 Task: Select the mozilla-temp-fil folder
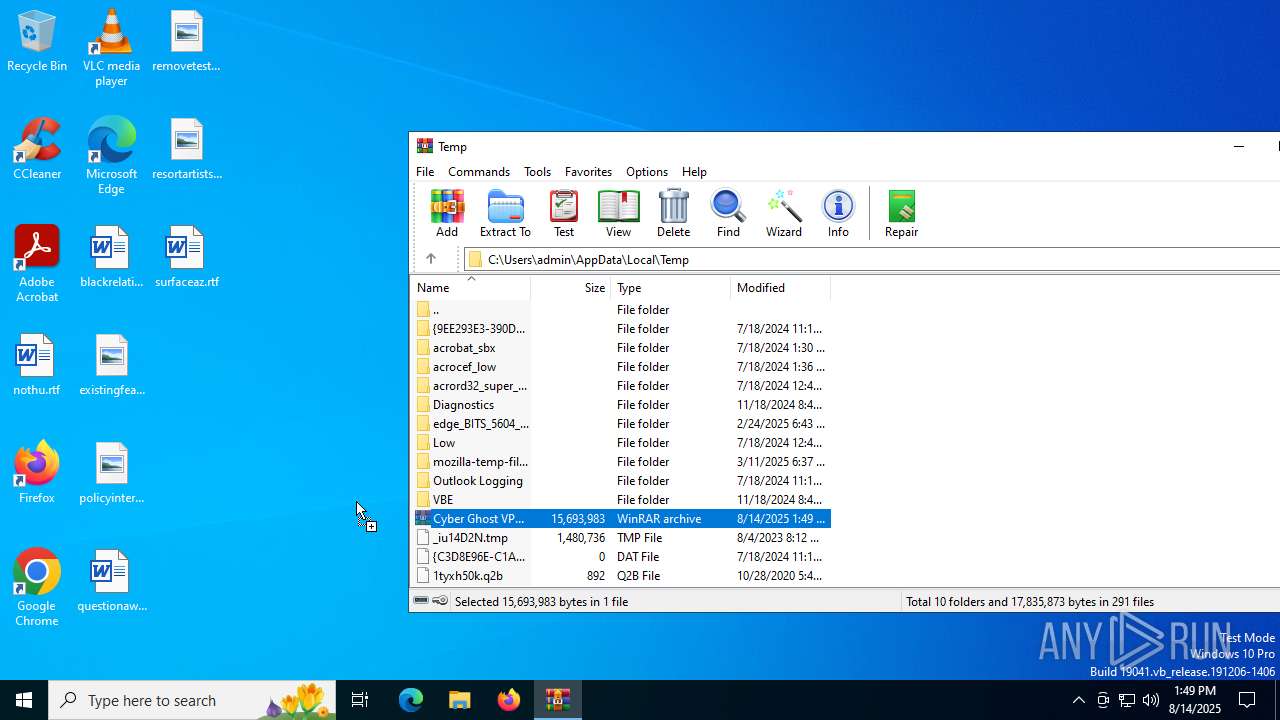tap(622, 462)
